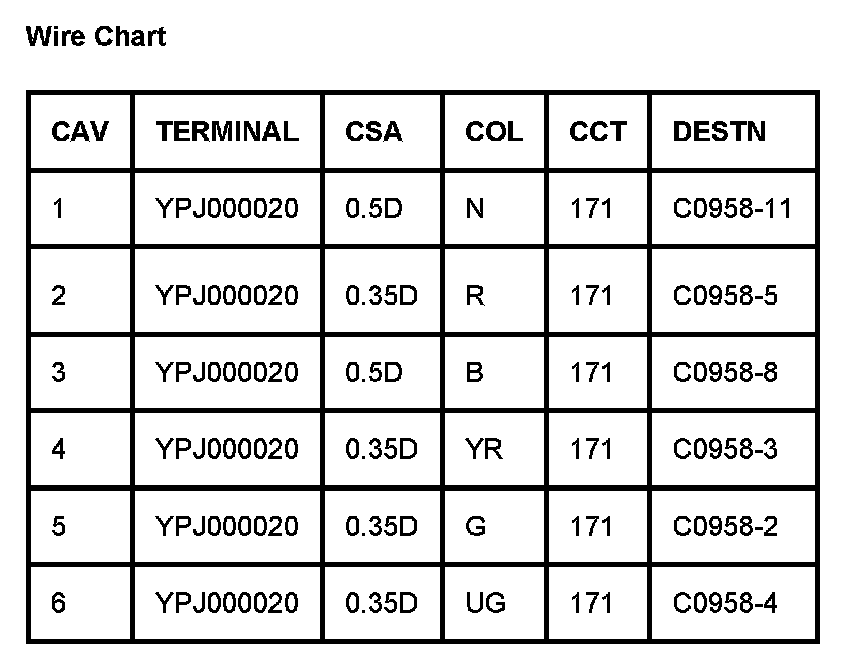Select the CCT column header
This screenshot has width=864, height=664.
[598, 132]
